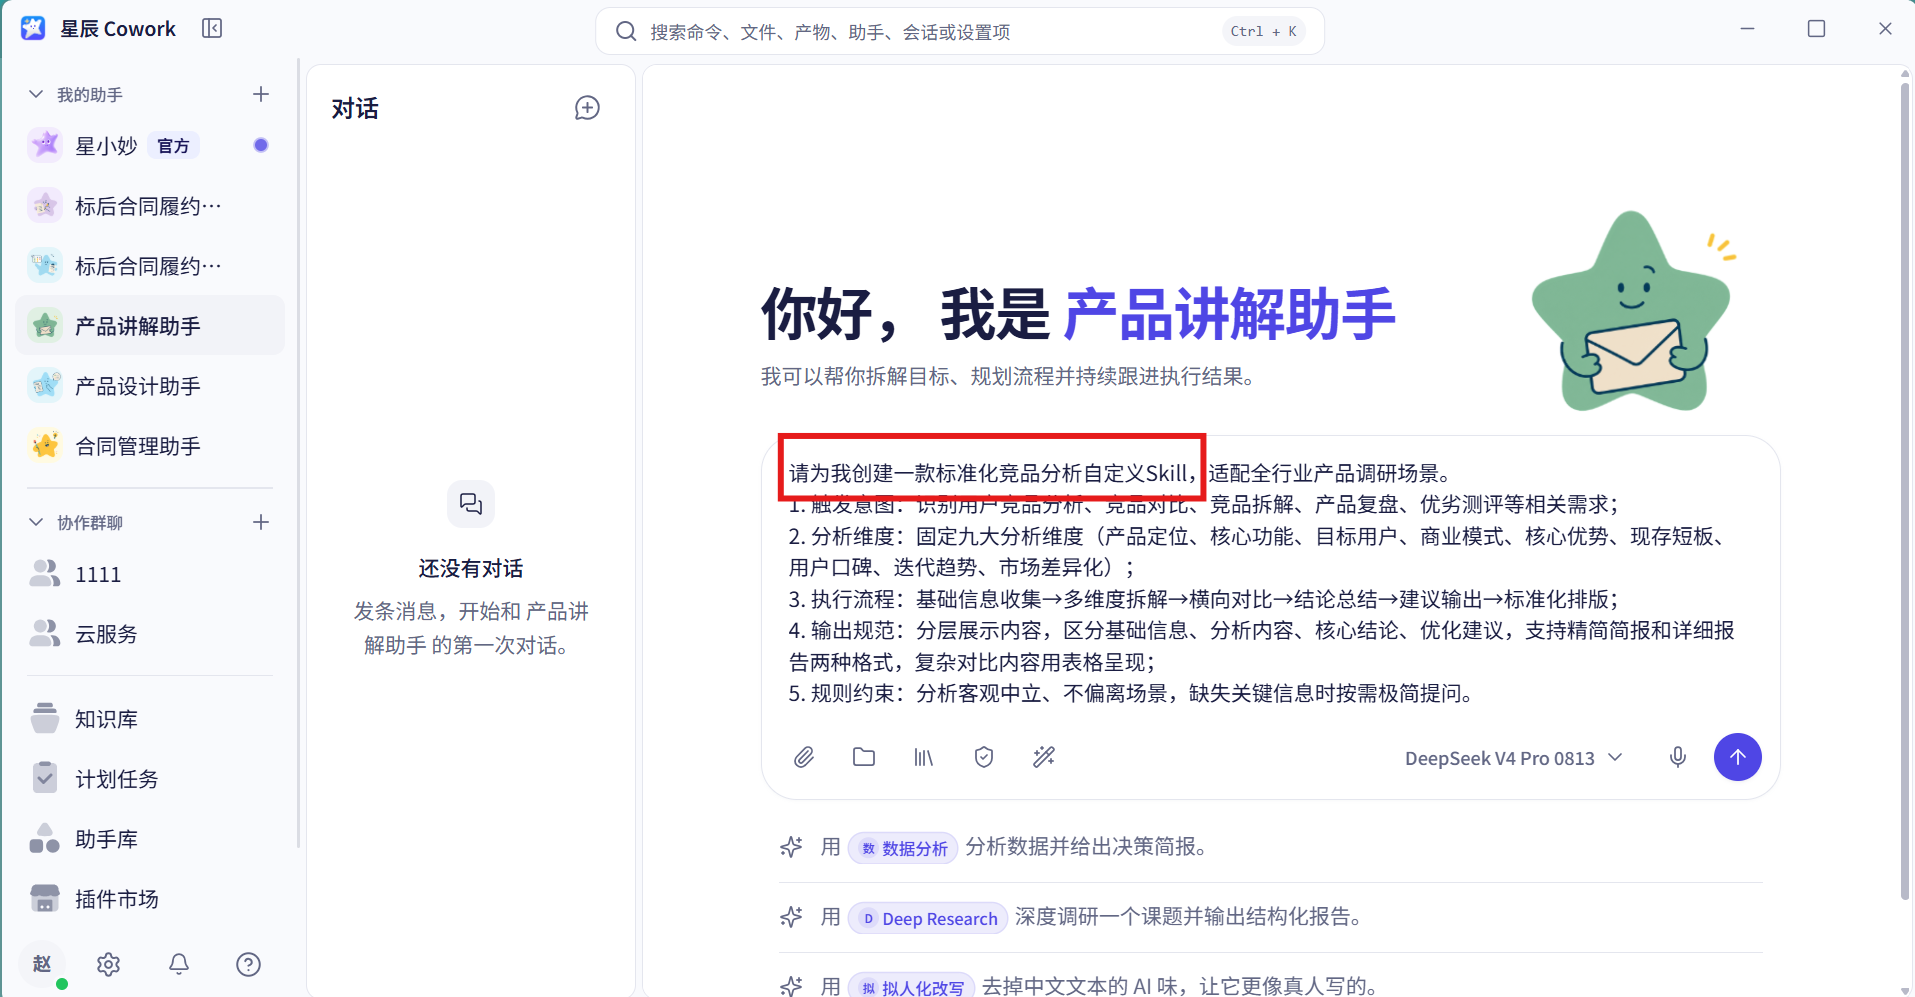Open 知识库 from the sidebar
Screen dimensions: 1915x997
pos(150,719)
